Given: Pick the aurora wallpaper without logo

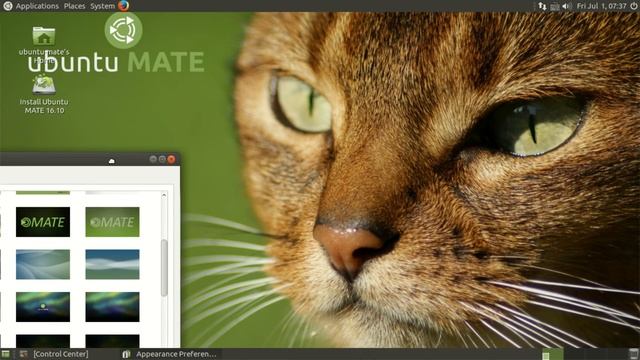Looking at the screenshot, I should [112, 307].
